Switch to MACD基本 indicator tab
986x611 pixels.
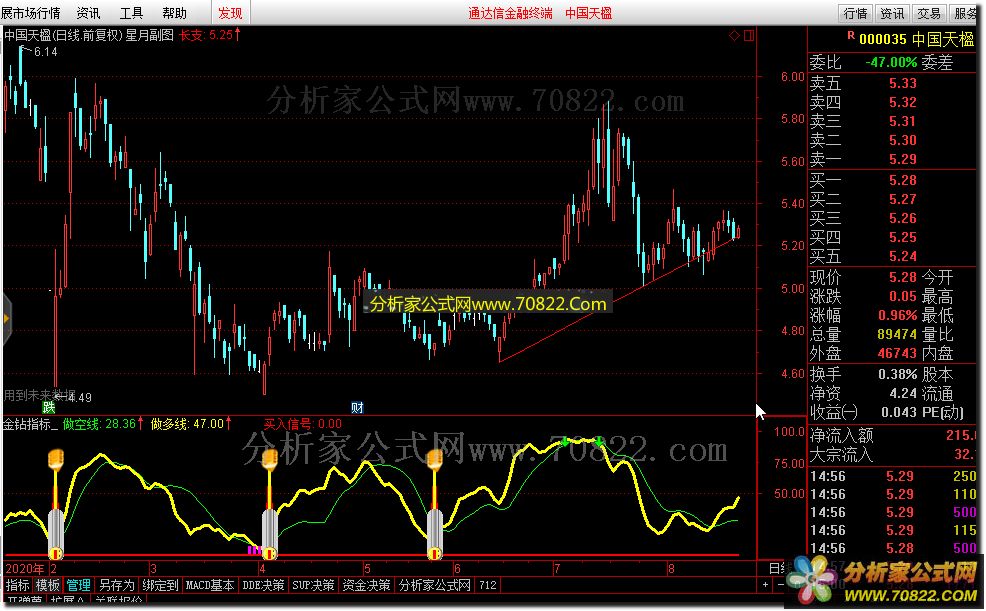coord(209,585)
